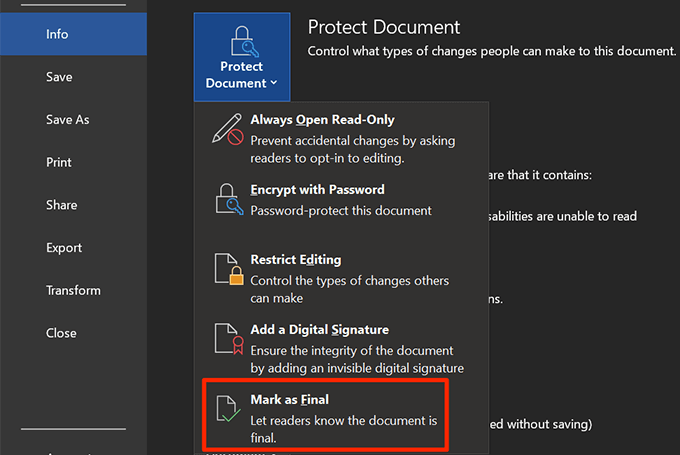Open the Export page
This screenshot has width=680, height=455.
(64, 248)
